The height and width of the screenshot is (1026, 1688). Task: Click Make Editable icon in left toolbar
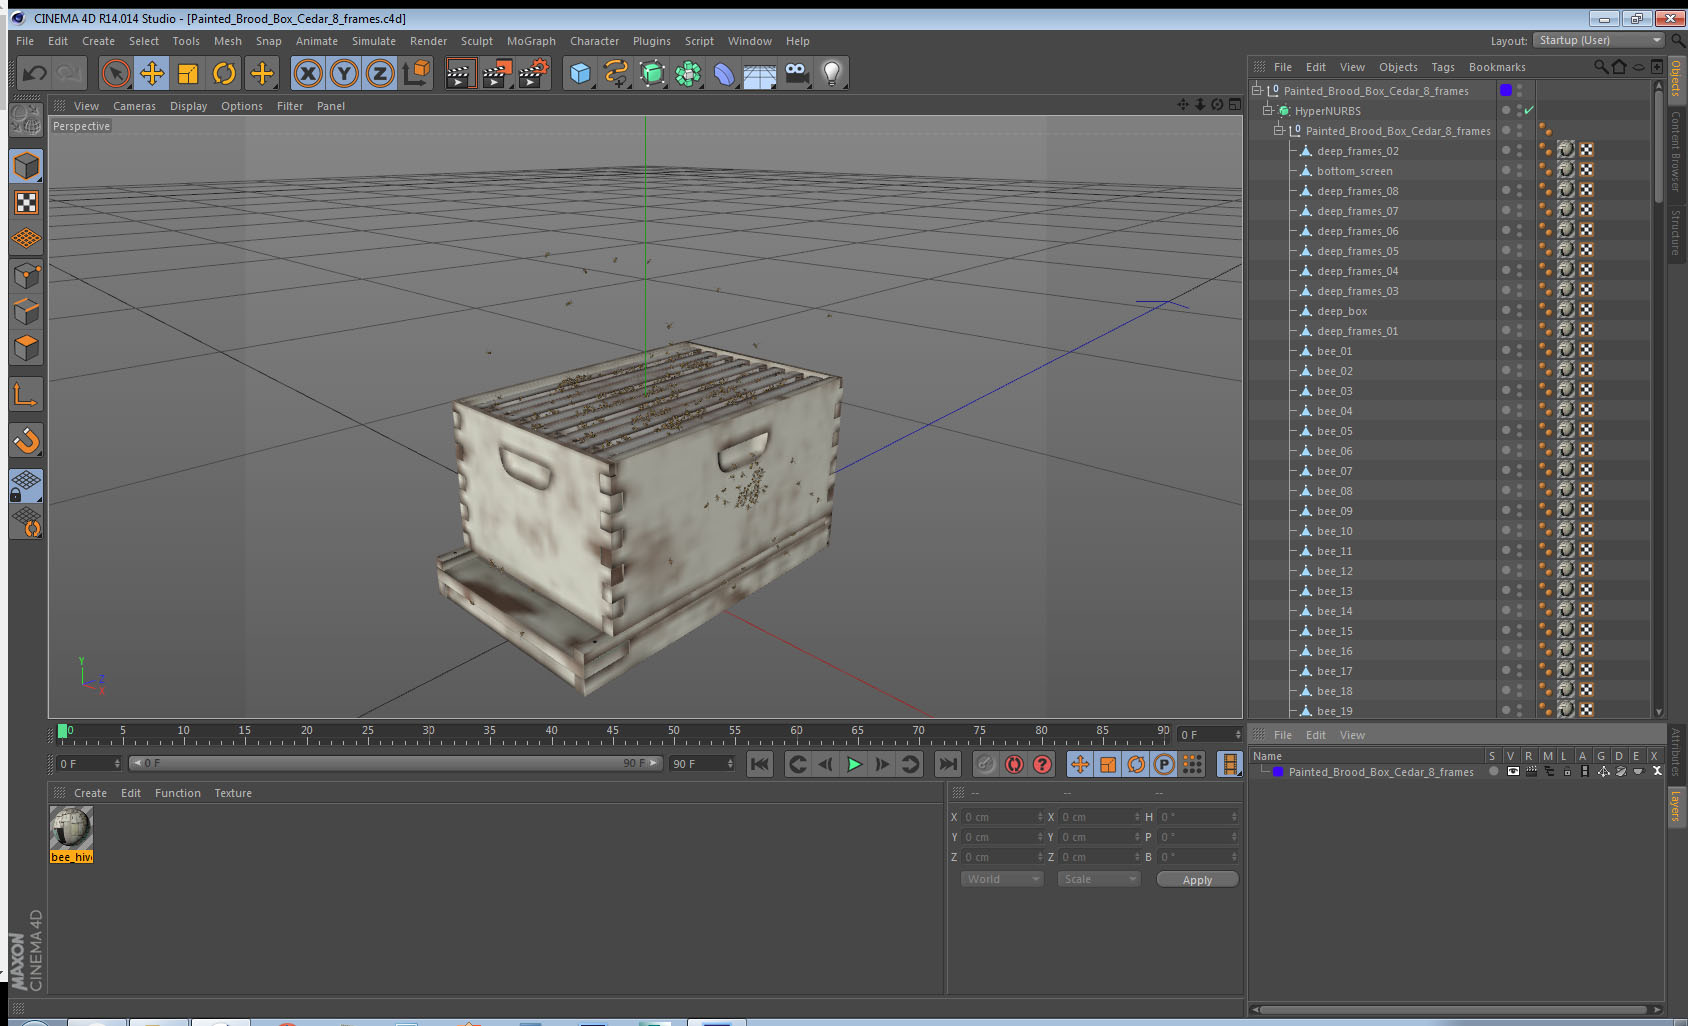pos(26,120)
